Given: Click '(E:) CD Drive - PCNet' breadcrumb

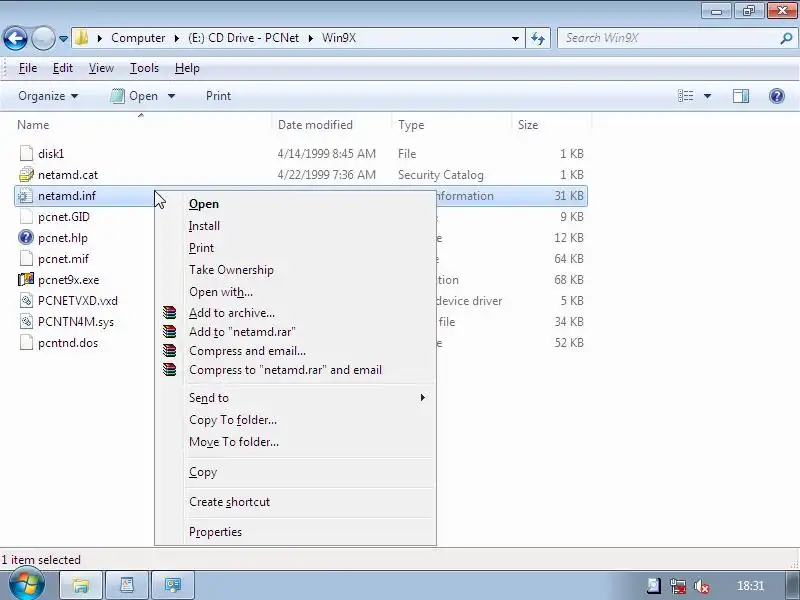Looking at the screenshot, I should tap(243, 38).
